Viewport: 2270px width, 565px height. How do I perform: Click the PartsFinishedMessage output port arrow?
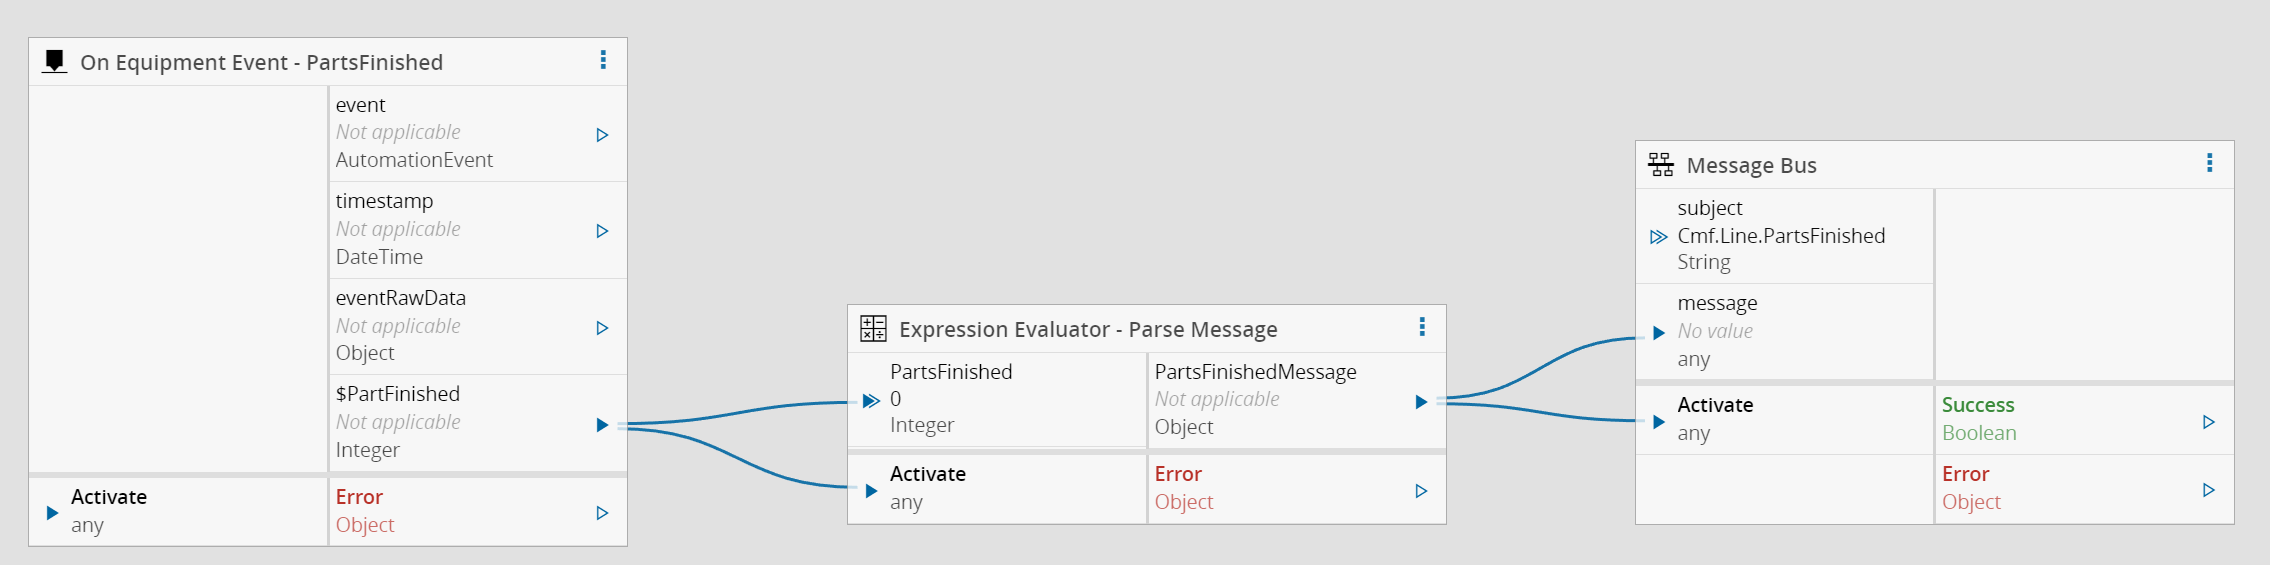1421,402
